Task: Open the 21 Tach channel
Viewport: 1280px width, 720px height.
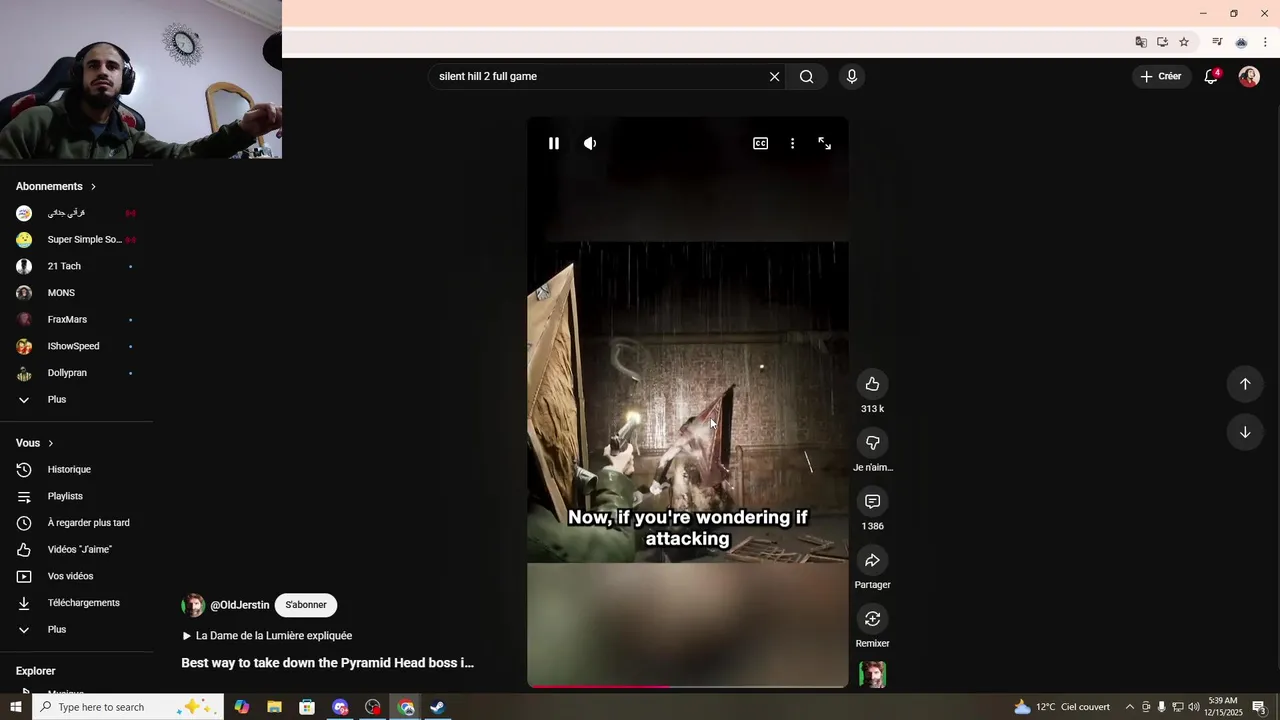Action: tap(76, 266)
